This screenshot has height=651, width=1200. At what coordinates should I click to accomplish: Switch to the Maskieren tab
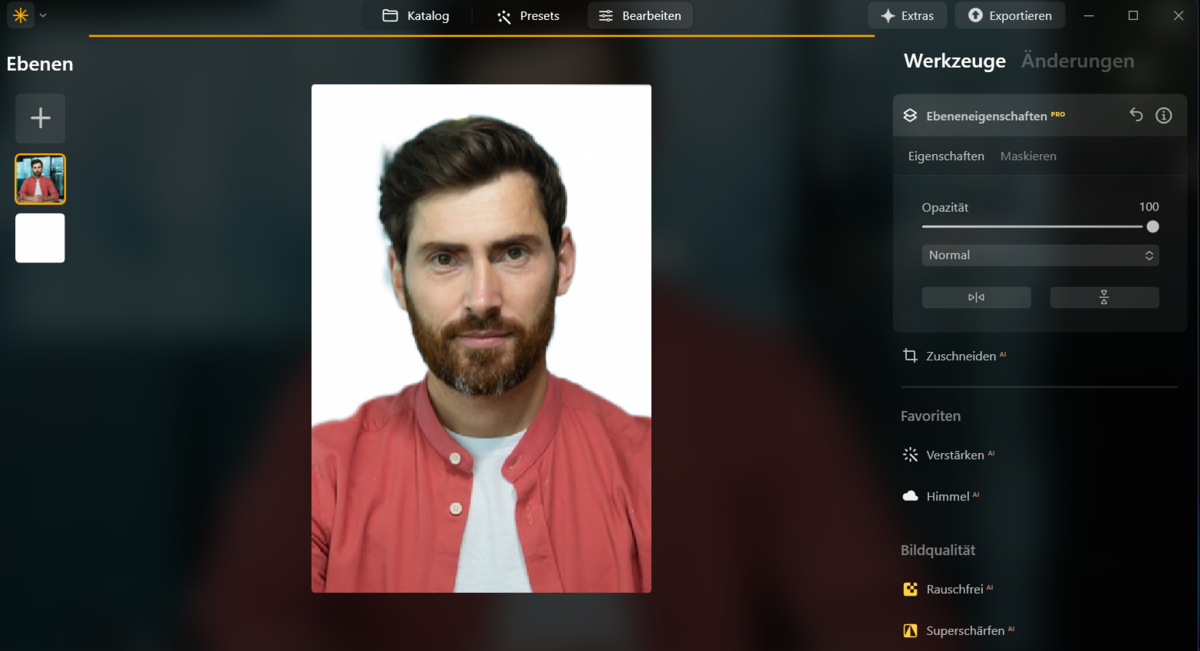(x=1028, y=156)
